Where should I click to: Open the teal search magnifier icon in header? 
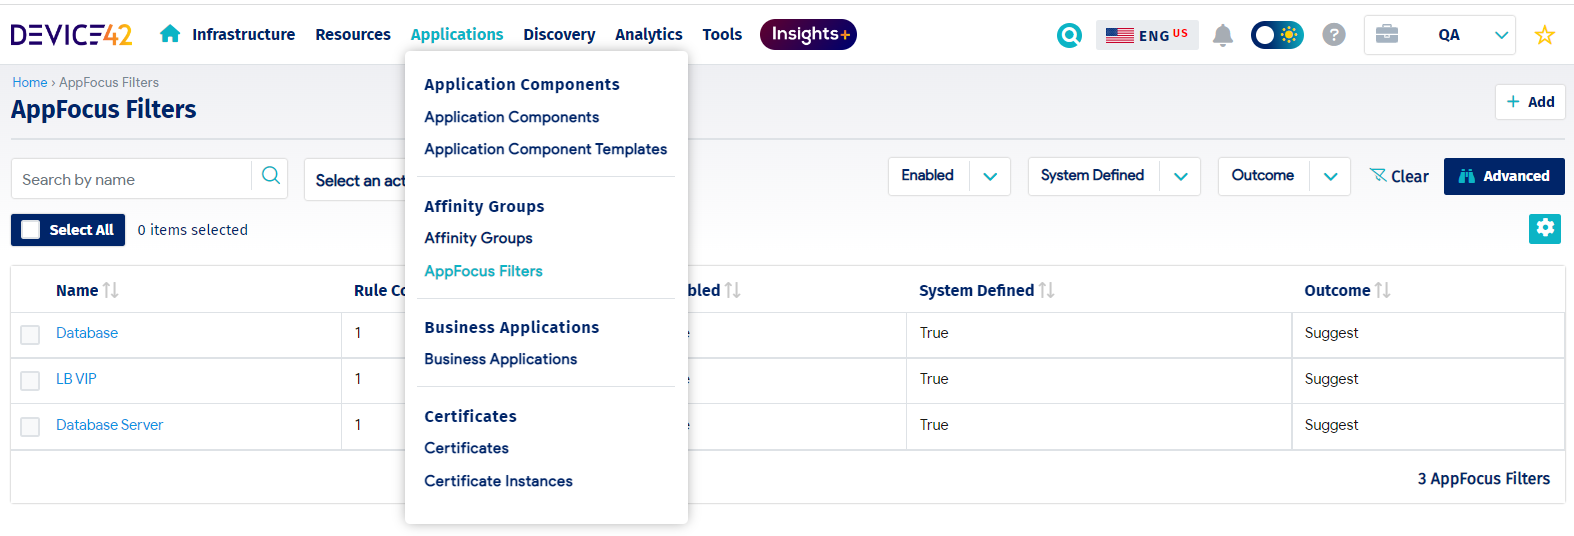pos(1069,35)
